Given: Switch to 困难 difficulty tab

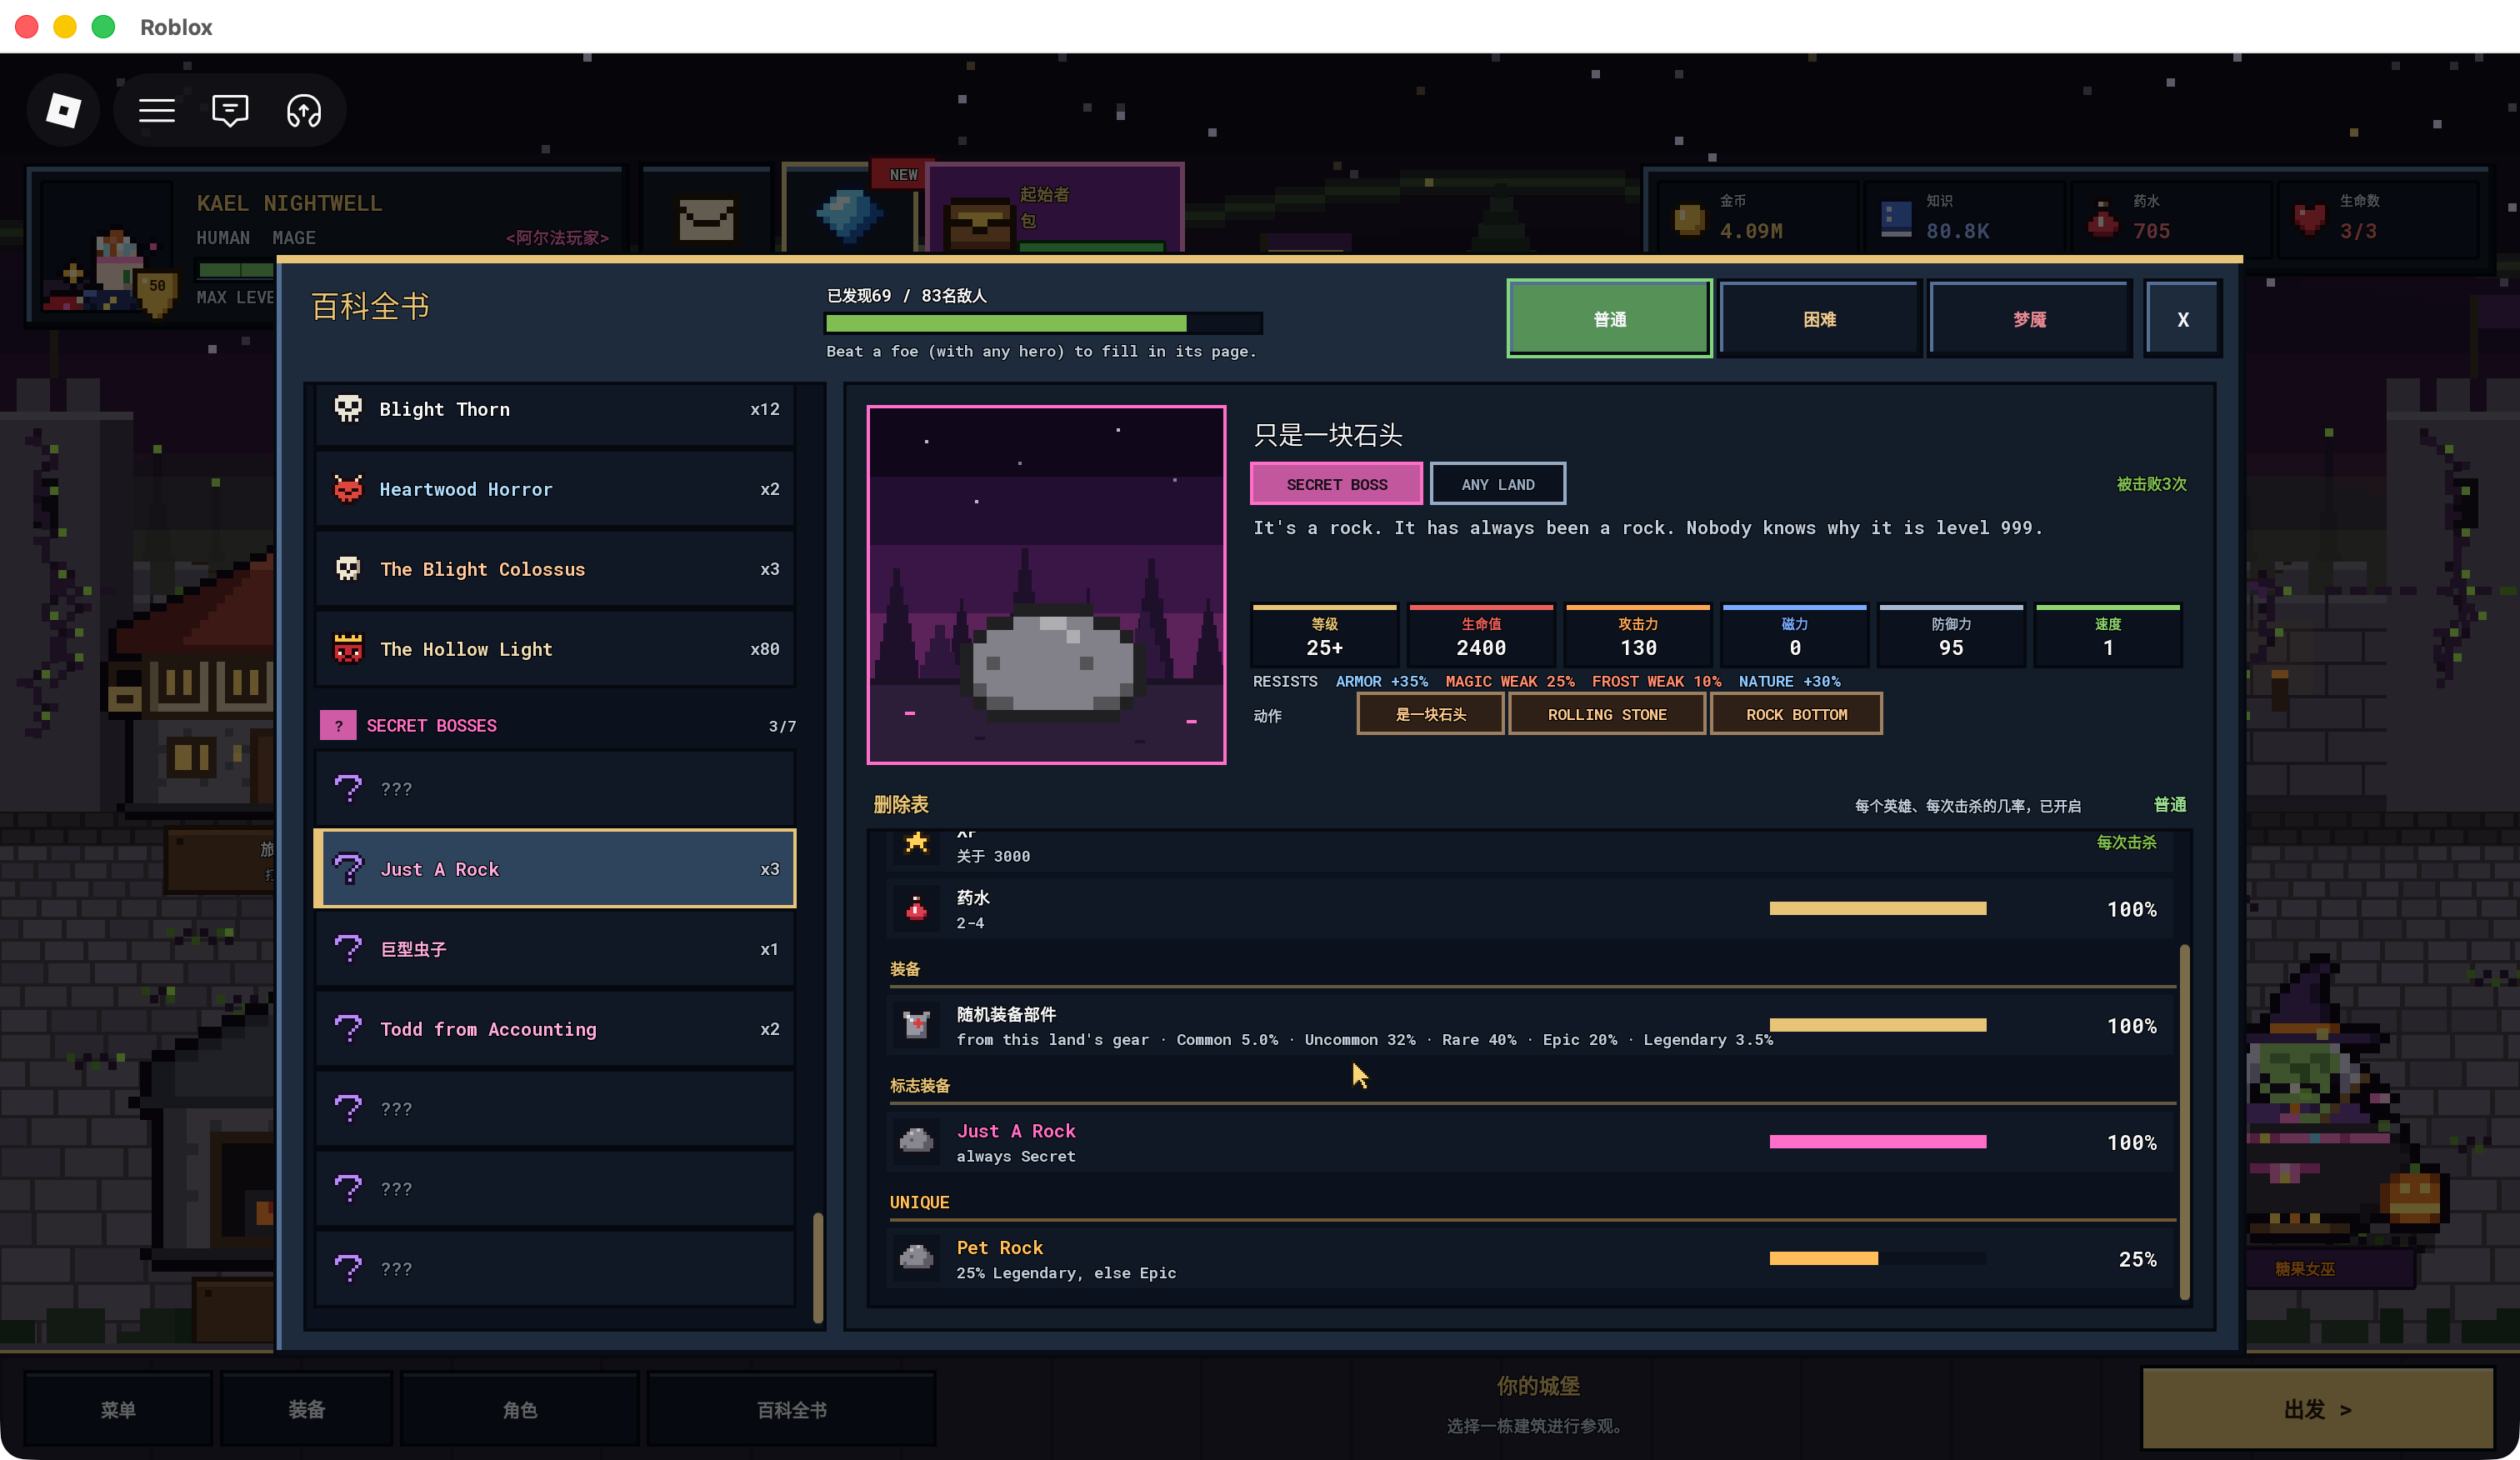Looking at the screenshot, I should (1819, 319).
